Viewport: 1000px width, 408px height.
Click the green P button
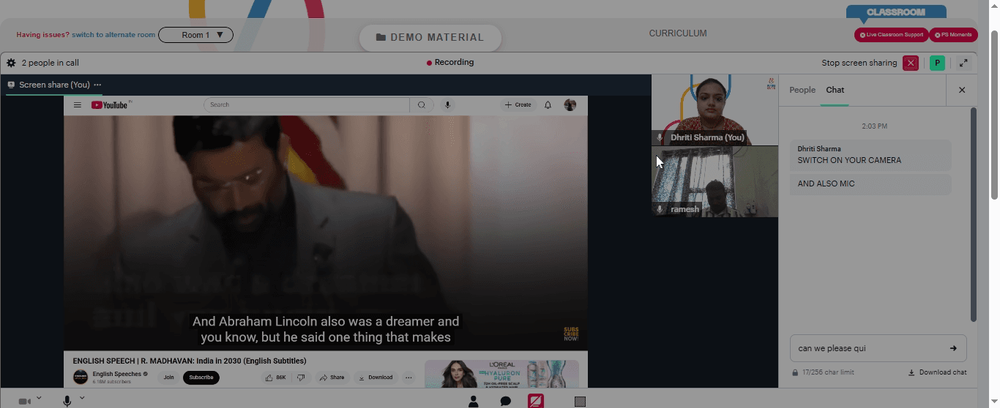tap(937, 63)
